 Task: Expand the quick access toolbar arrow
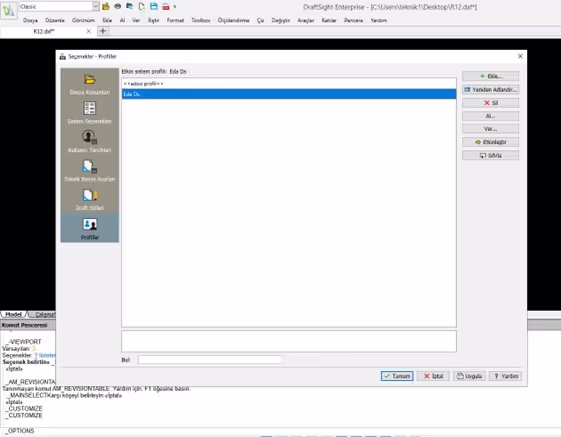pos(175,6)
